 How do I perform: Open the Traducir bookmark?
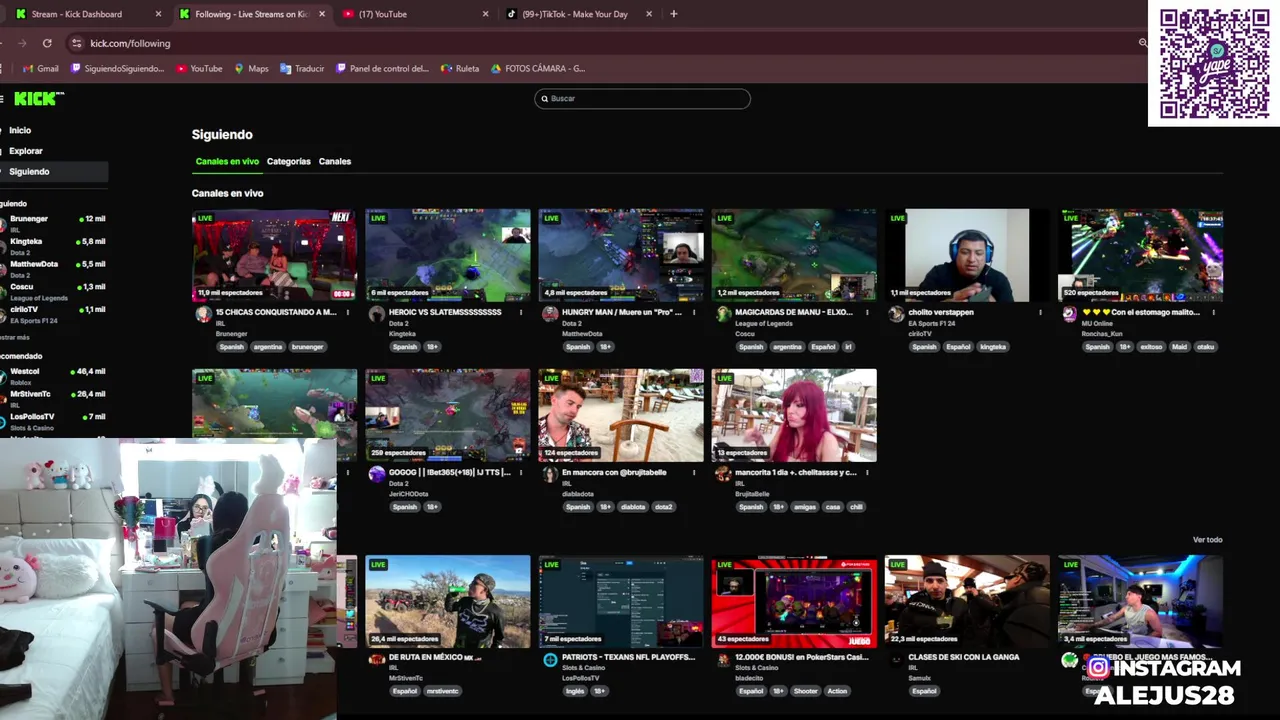tap(302, 69)
